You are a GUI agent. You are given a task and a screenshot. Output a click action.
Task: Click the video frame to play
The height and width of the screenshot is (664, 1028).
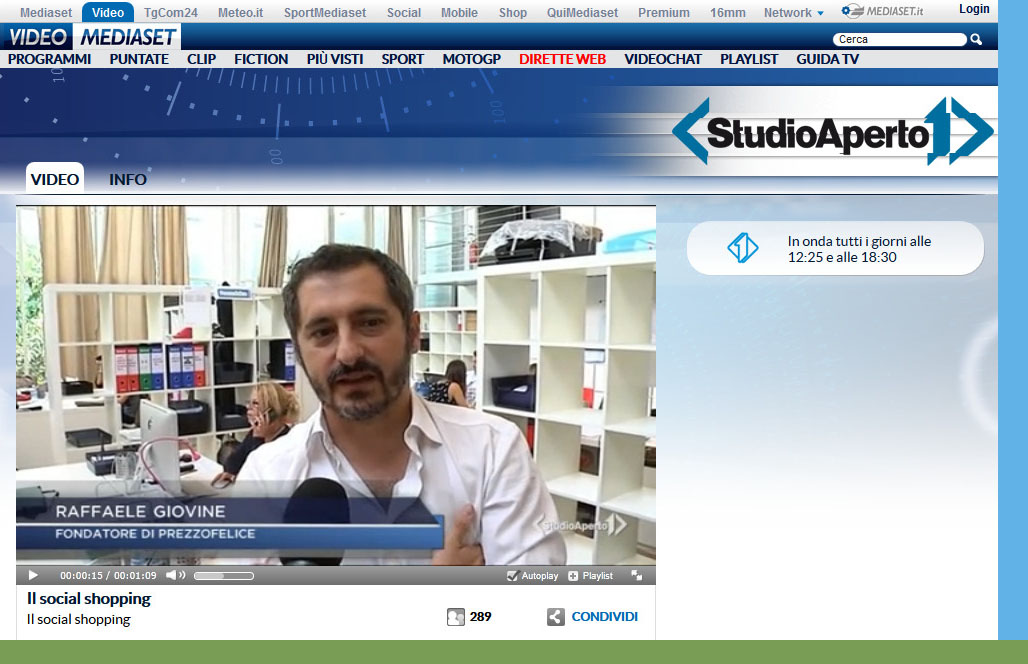336,385
